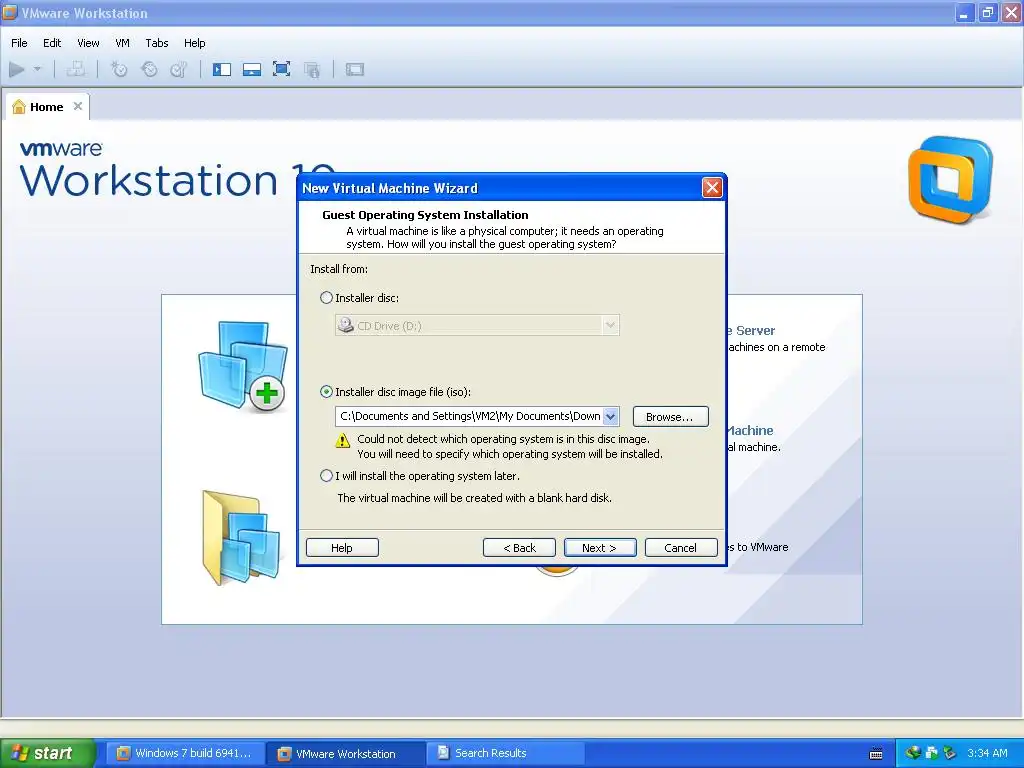Click the Manage Snapshots toolbar icon

178,69
